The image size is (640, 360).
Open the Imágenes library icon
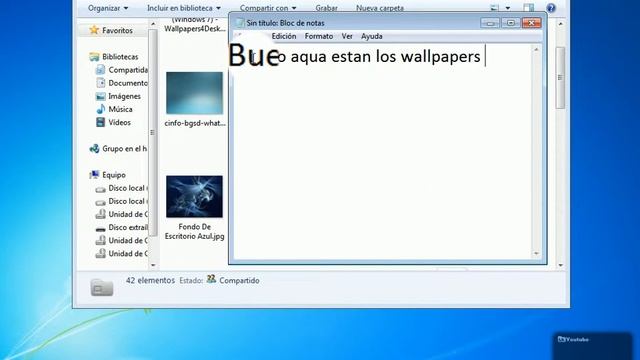click(100, 96)
